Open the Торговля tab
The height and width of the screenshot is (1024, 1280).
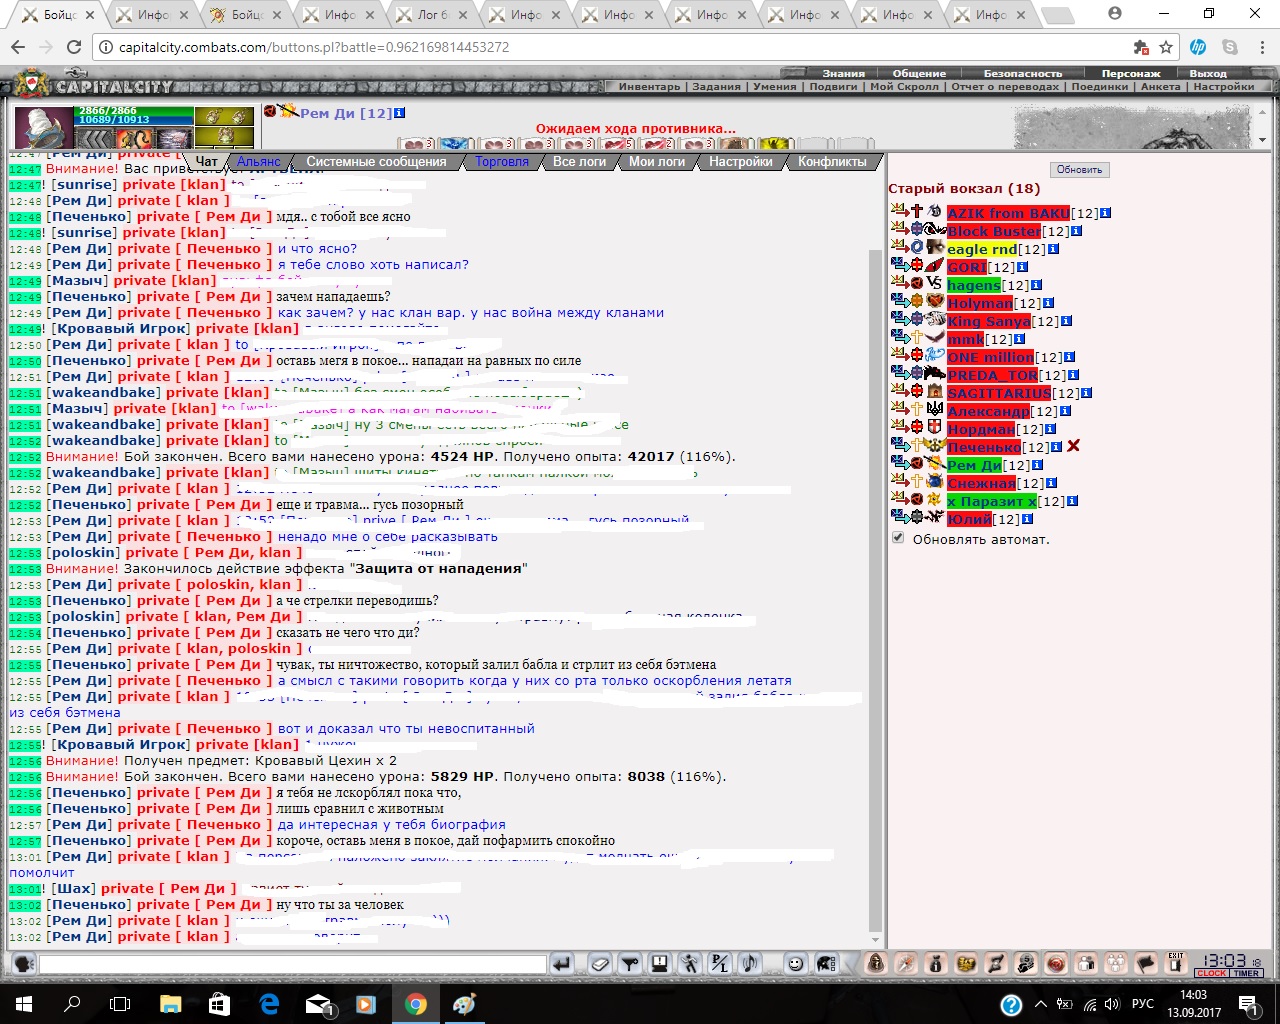(x=502, y=161)
